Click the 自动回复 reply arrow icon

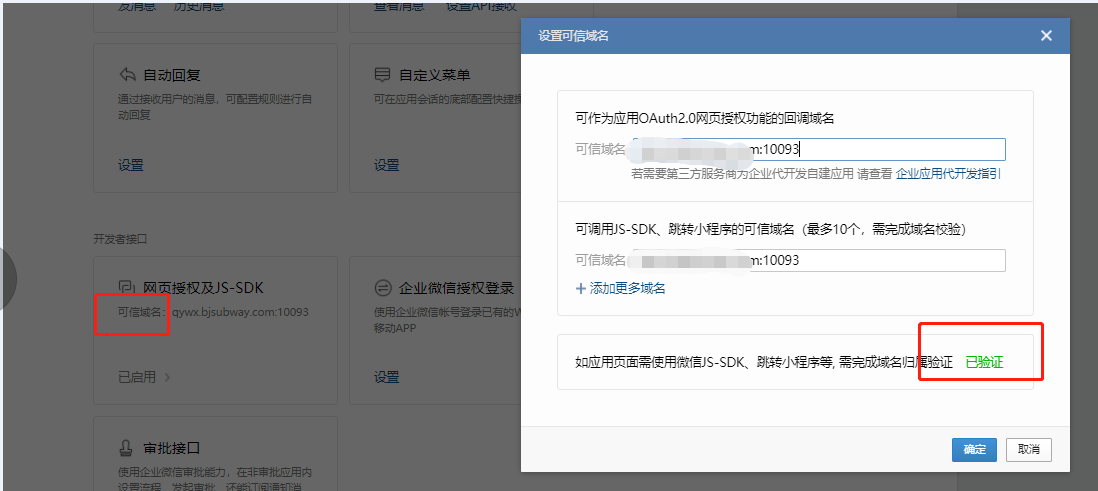point(127,75)
